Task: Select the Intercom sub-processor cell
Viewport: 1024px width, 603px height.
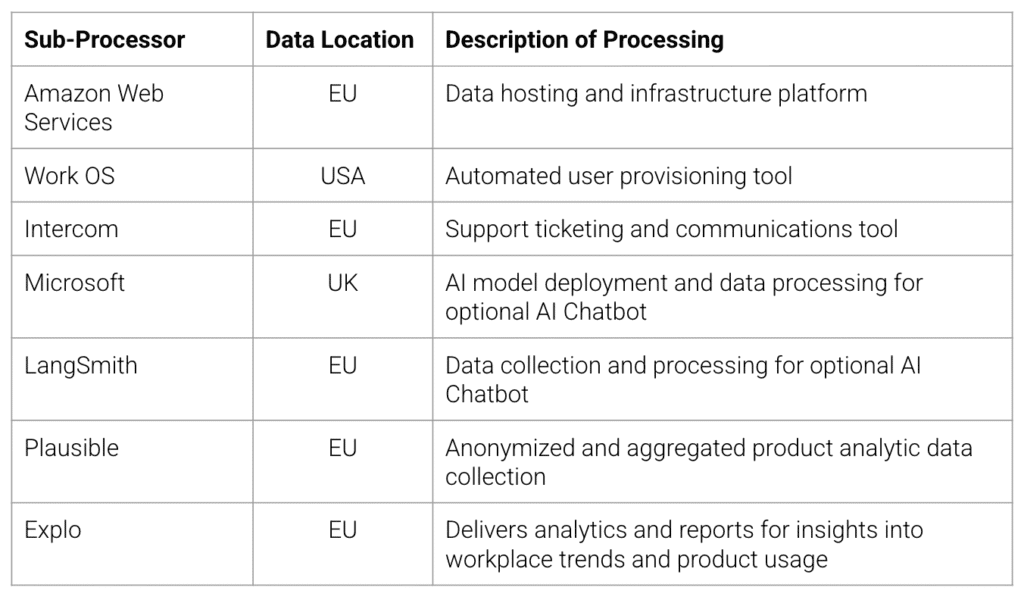Action: 72,229
